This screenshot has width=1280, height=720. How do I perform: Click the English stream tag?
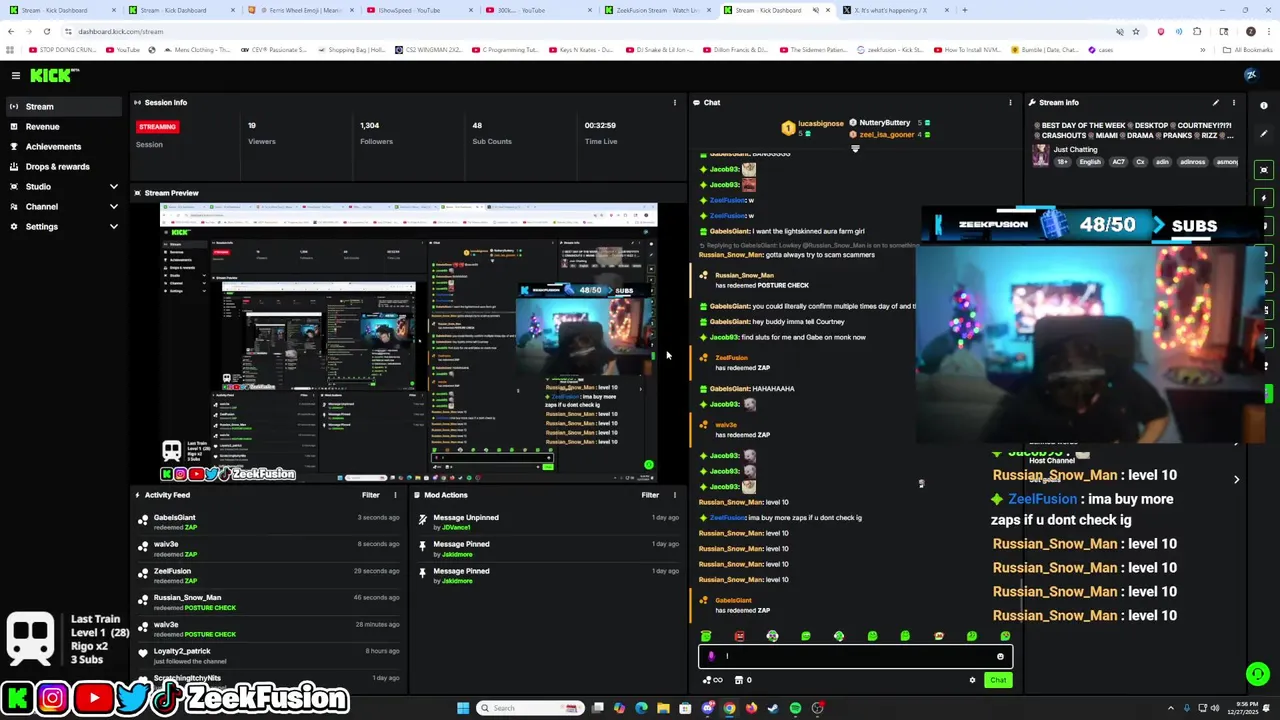point(1090,162)
